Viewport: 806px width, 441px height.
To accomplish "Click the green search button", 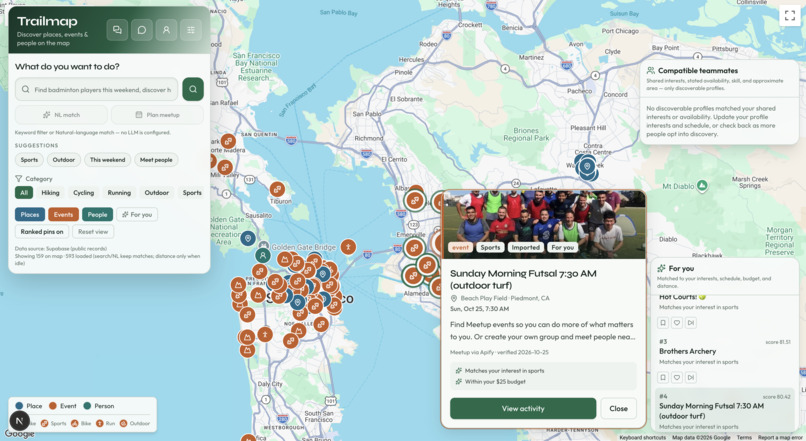I will point(193,89).
